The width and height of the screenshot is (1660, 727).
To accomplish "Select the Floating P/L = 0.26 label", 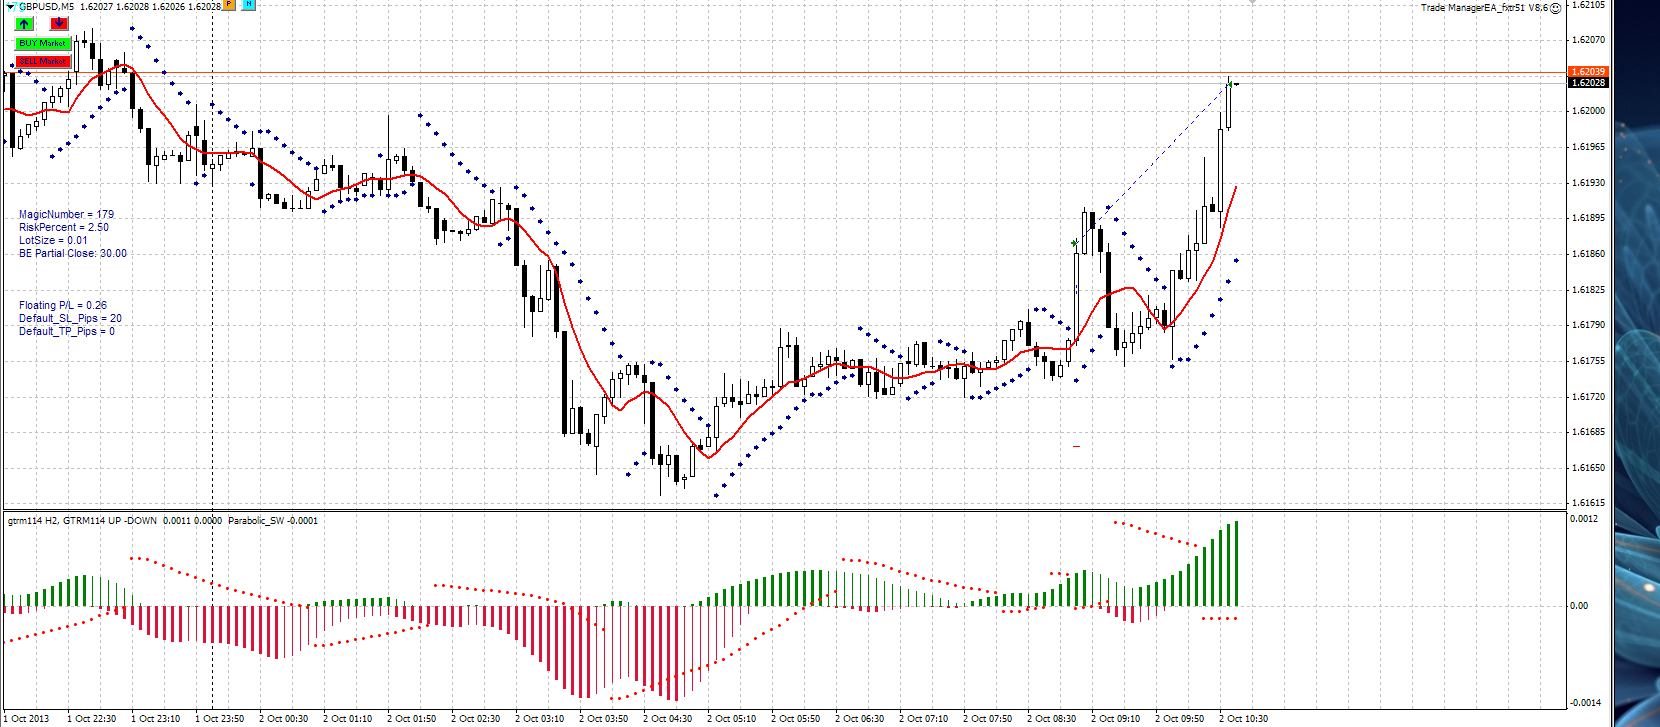I will tap(63, 305).
